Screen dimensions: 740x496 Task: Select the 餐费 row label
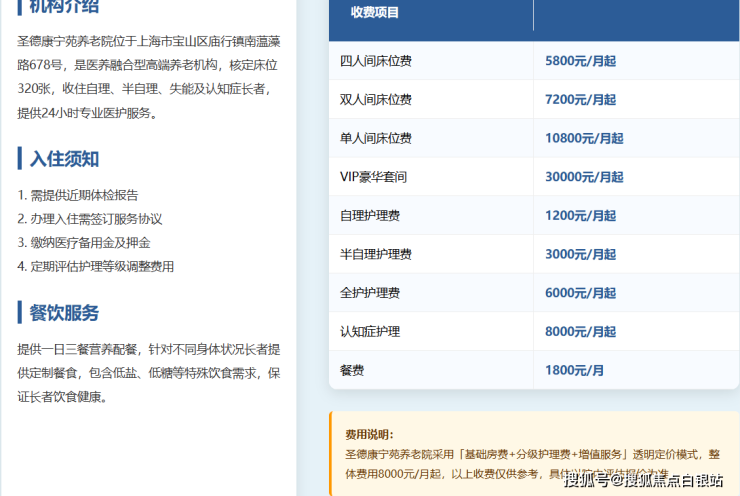(x=352, y=370)
